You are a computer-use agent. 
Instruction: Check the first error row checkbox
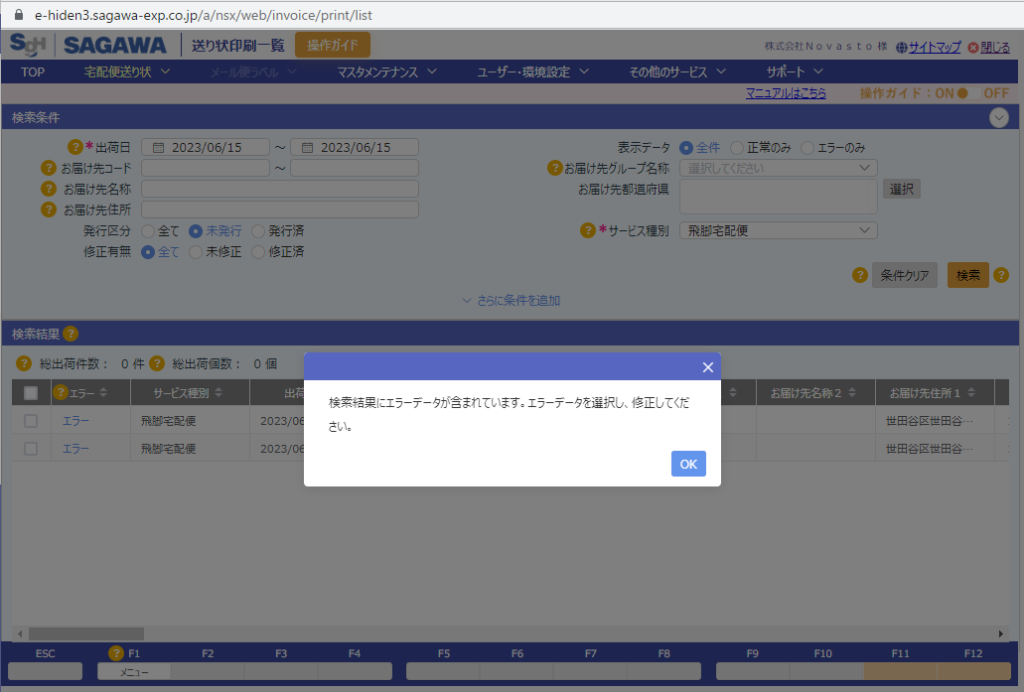pyautogui.click(x=31, y=420)
